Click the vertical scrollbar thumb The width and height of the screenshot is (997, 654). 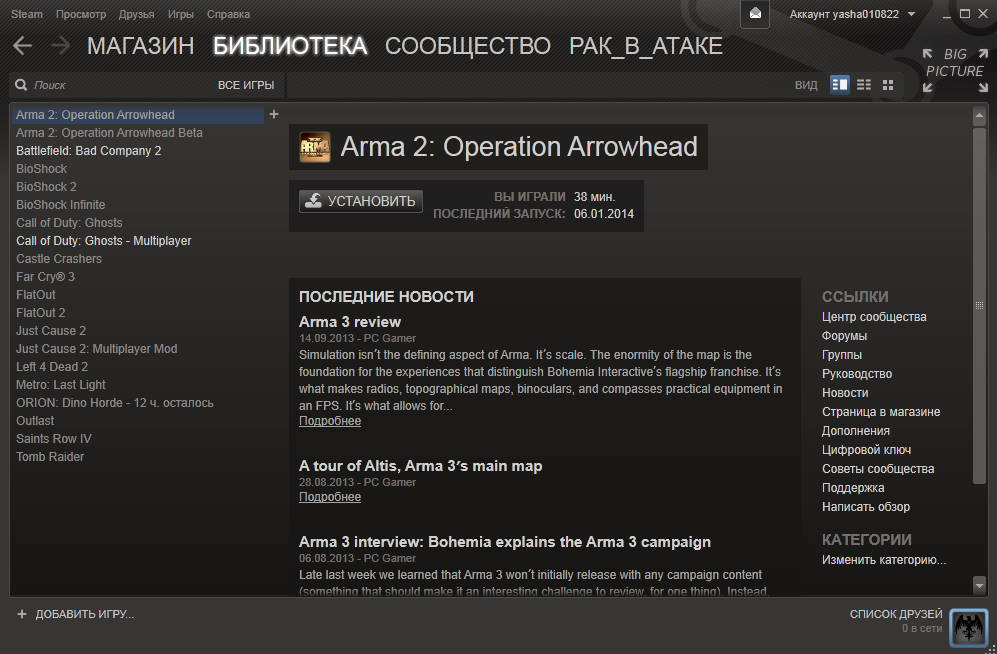[979, 306]
